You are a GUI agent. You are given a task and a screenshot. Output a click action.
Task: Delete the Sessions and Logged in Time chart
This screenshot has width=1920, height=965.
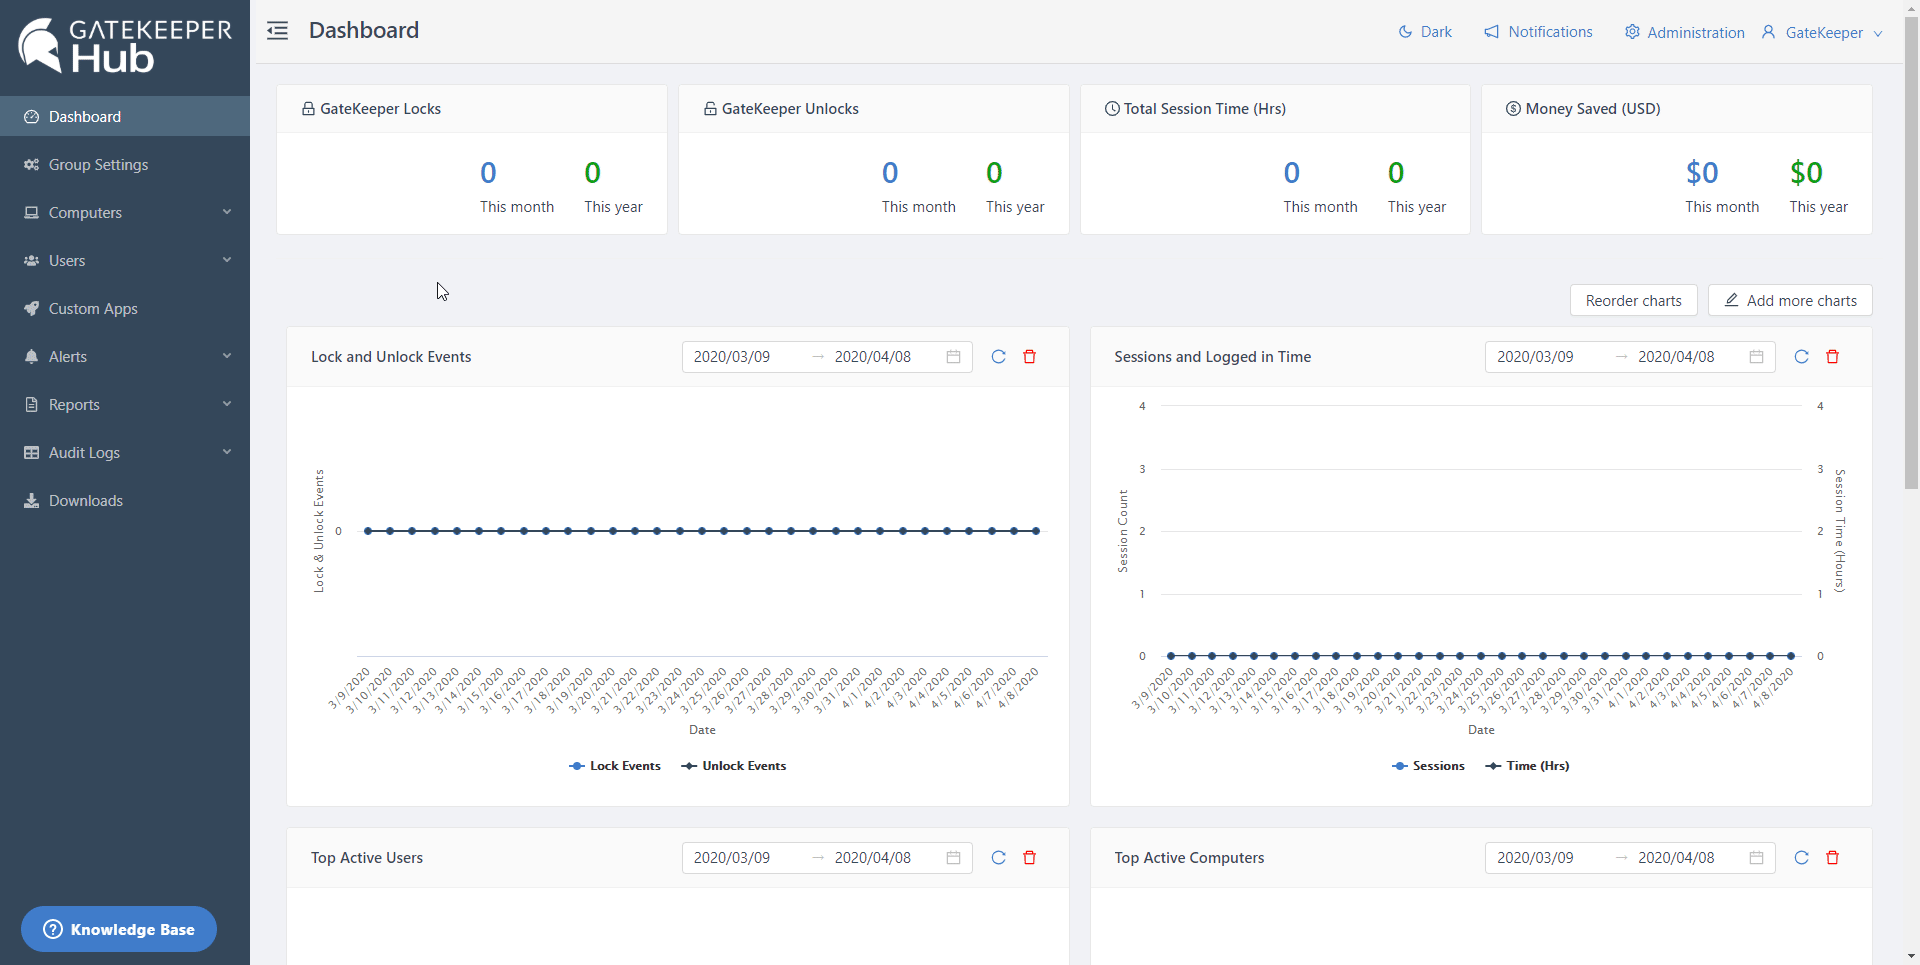tap(1832, 357)
